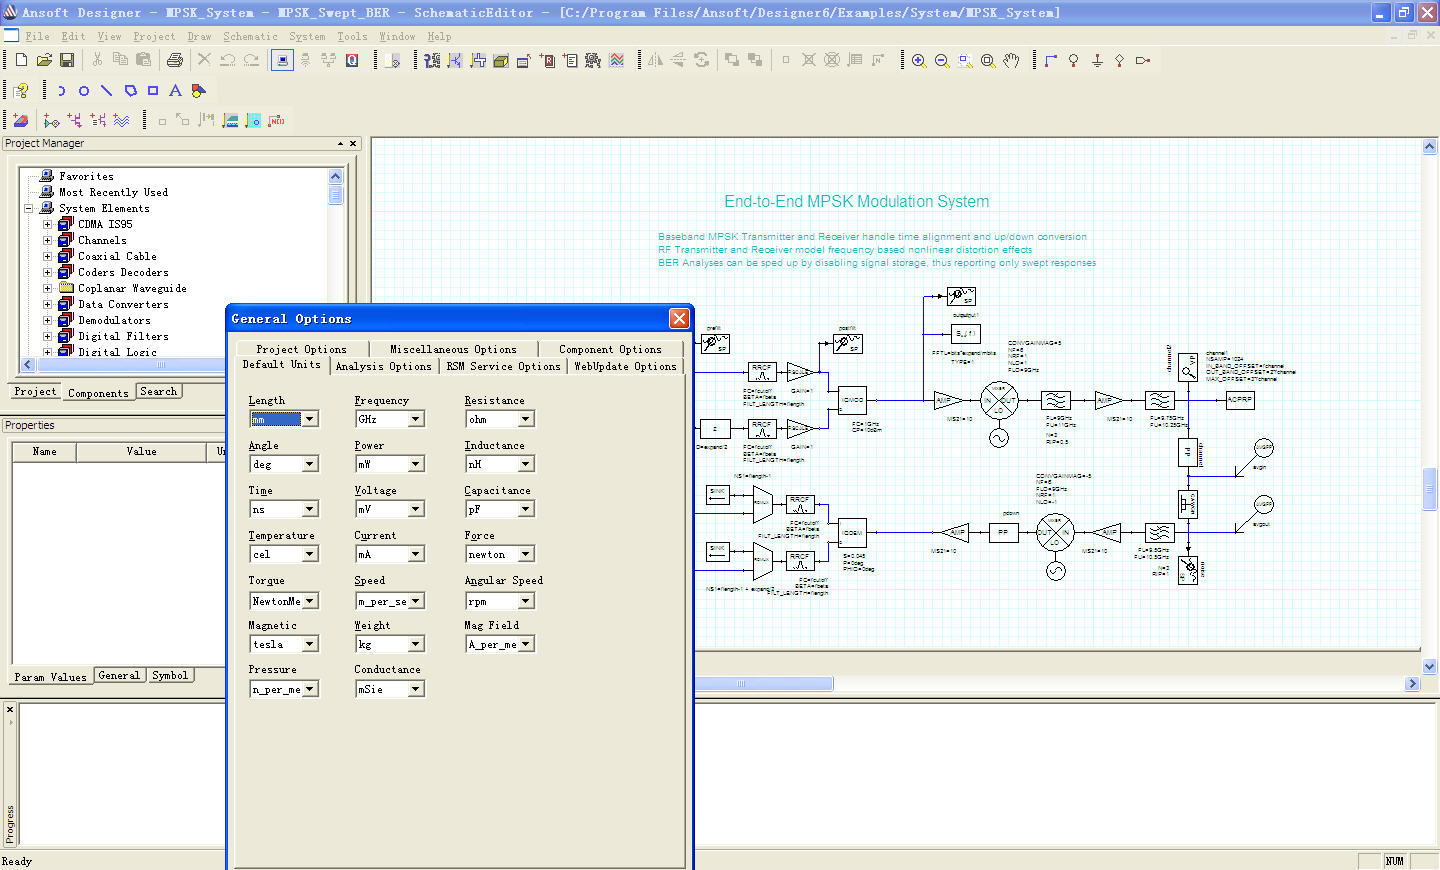The height and width of the screenshot is (870, 1440).
Task: Select the page connector port tool
Action: tap(1143, 60)
